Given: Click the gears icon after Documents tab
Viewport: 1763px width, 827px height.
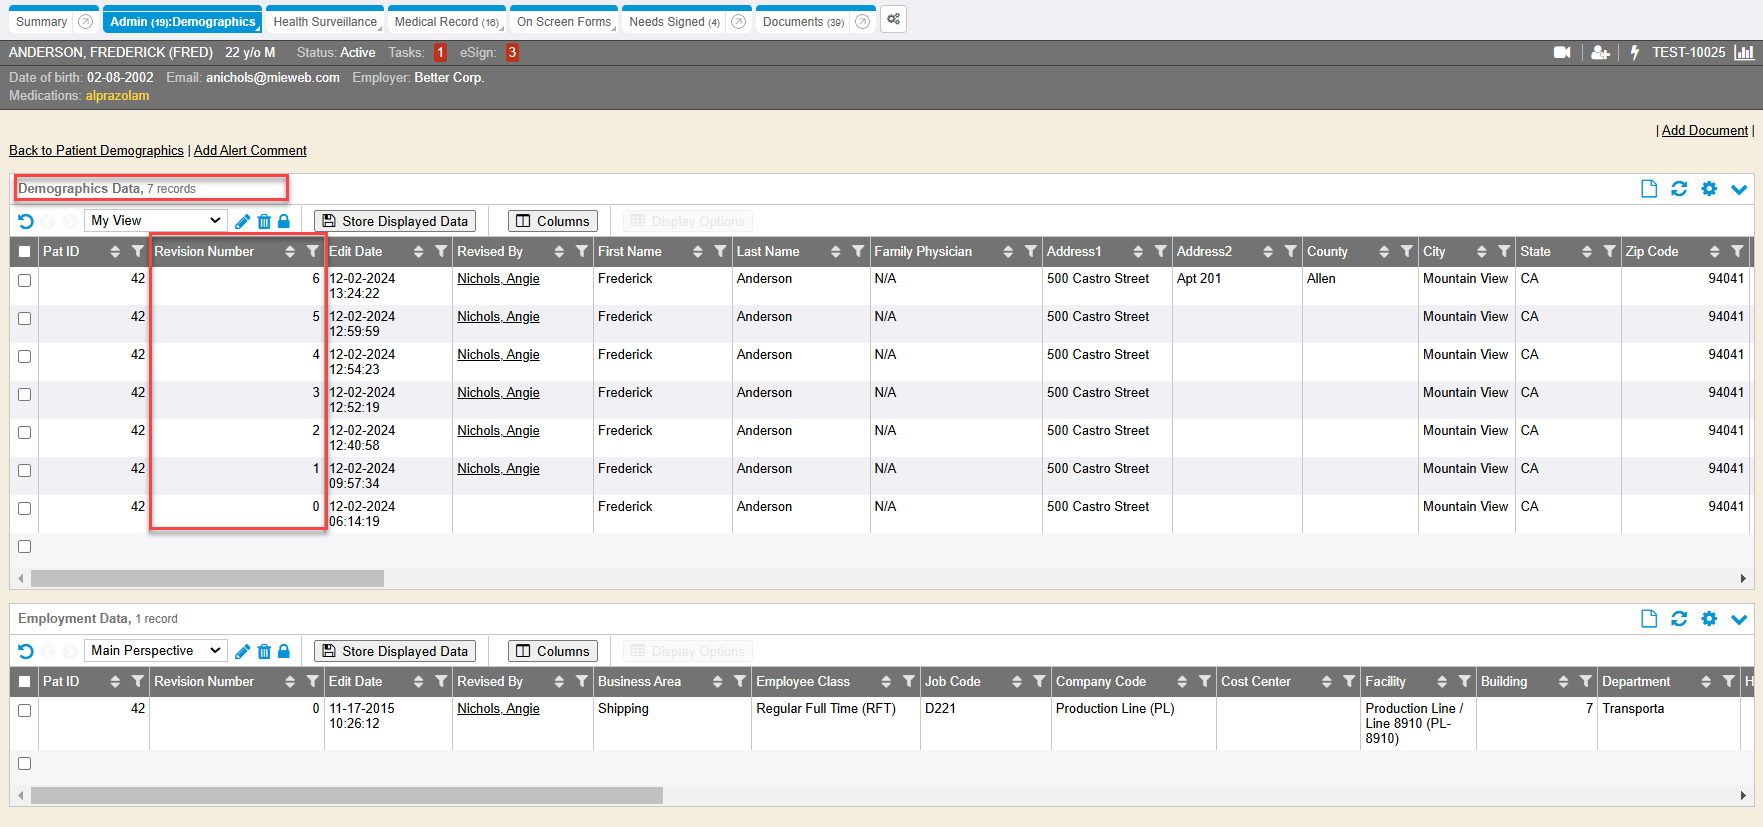Looking at the screenshot, I should point(893,20).
